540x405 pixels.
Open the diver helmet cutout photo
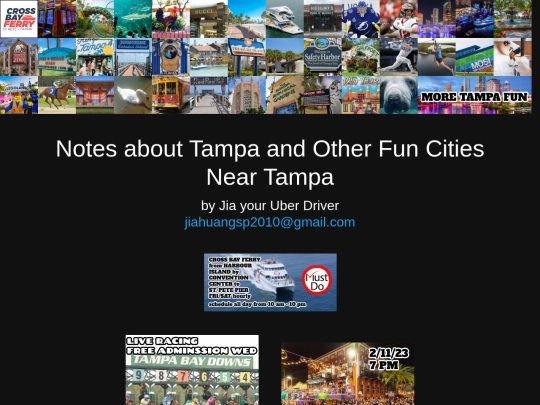[171, 57]
